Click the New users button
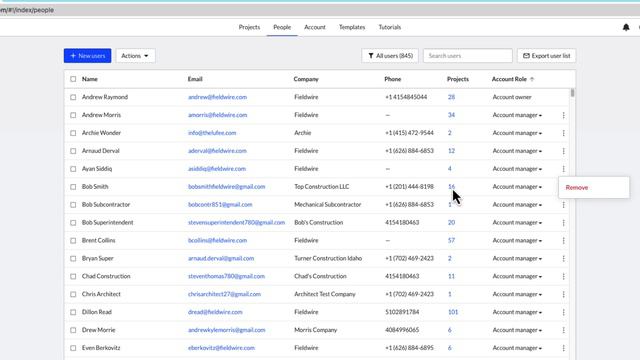 click(87, 56)
